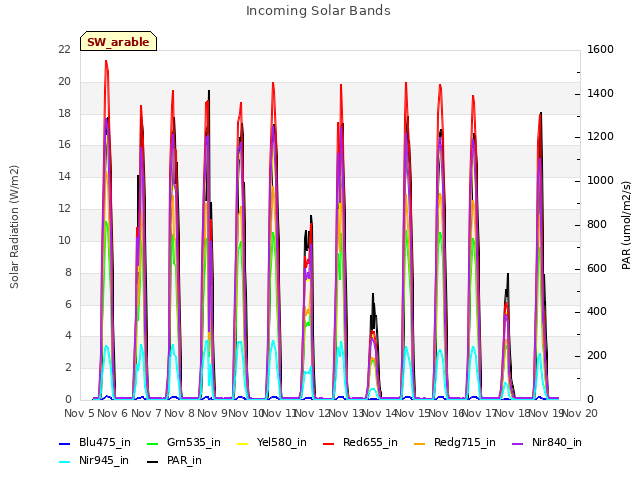Click the 1000 right y-axis tick label
This screenshot has height=480, width=640.
click(600, 180)
